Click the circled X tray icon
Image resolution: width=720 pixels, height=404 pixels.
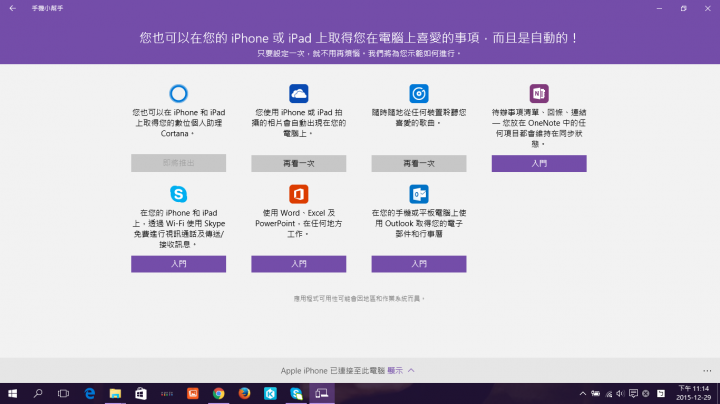(646, 393)
